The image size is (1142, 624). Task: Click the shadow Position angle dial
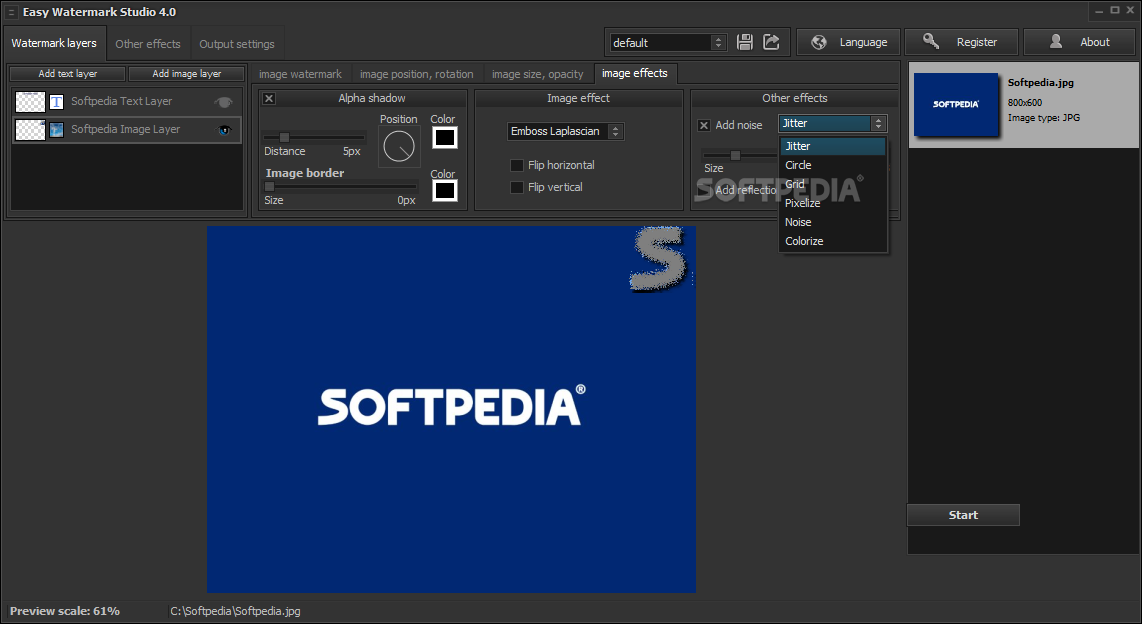tap(399, 146)
